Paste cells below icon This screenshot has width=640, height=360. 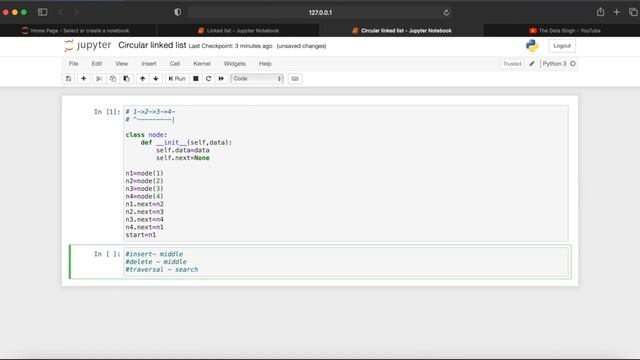coord(127,78)
